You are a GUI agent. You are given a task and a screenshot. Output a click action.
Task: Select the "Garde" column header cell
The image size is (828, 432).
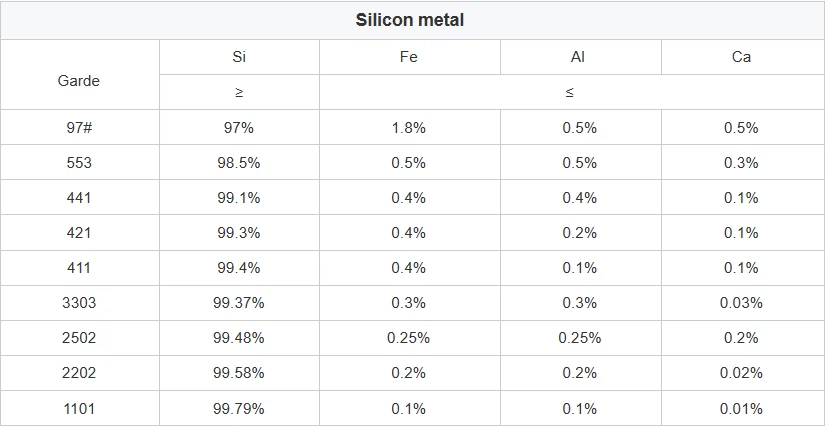(79, 81)
